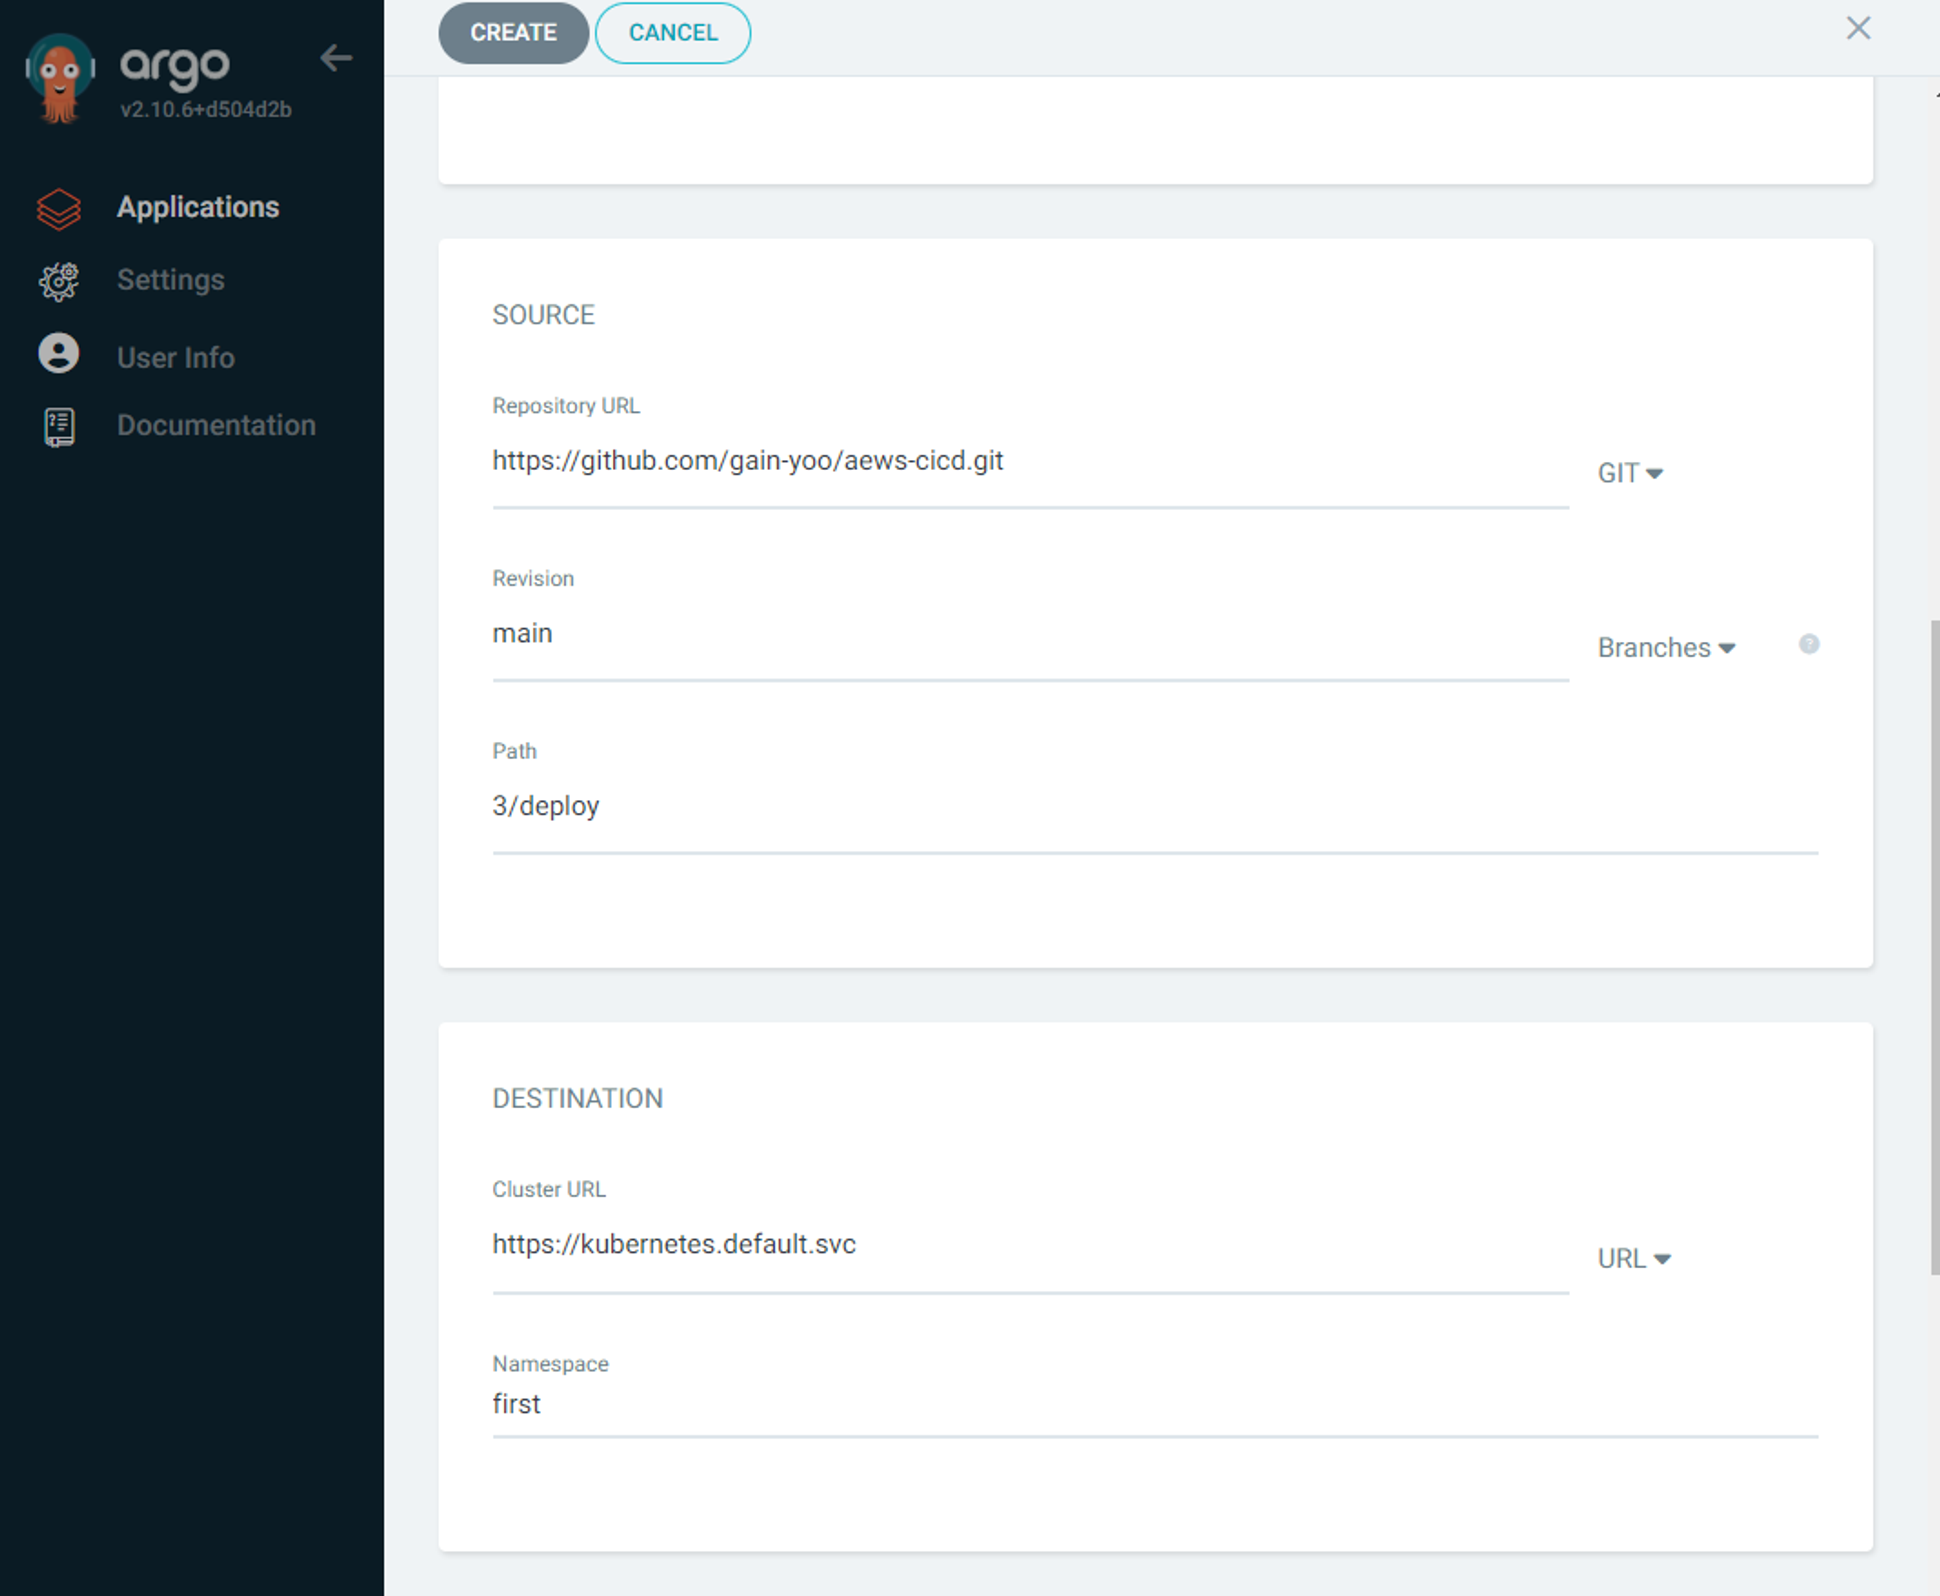Click the Applications stack icon

click(x=59, y=208)
